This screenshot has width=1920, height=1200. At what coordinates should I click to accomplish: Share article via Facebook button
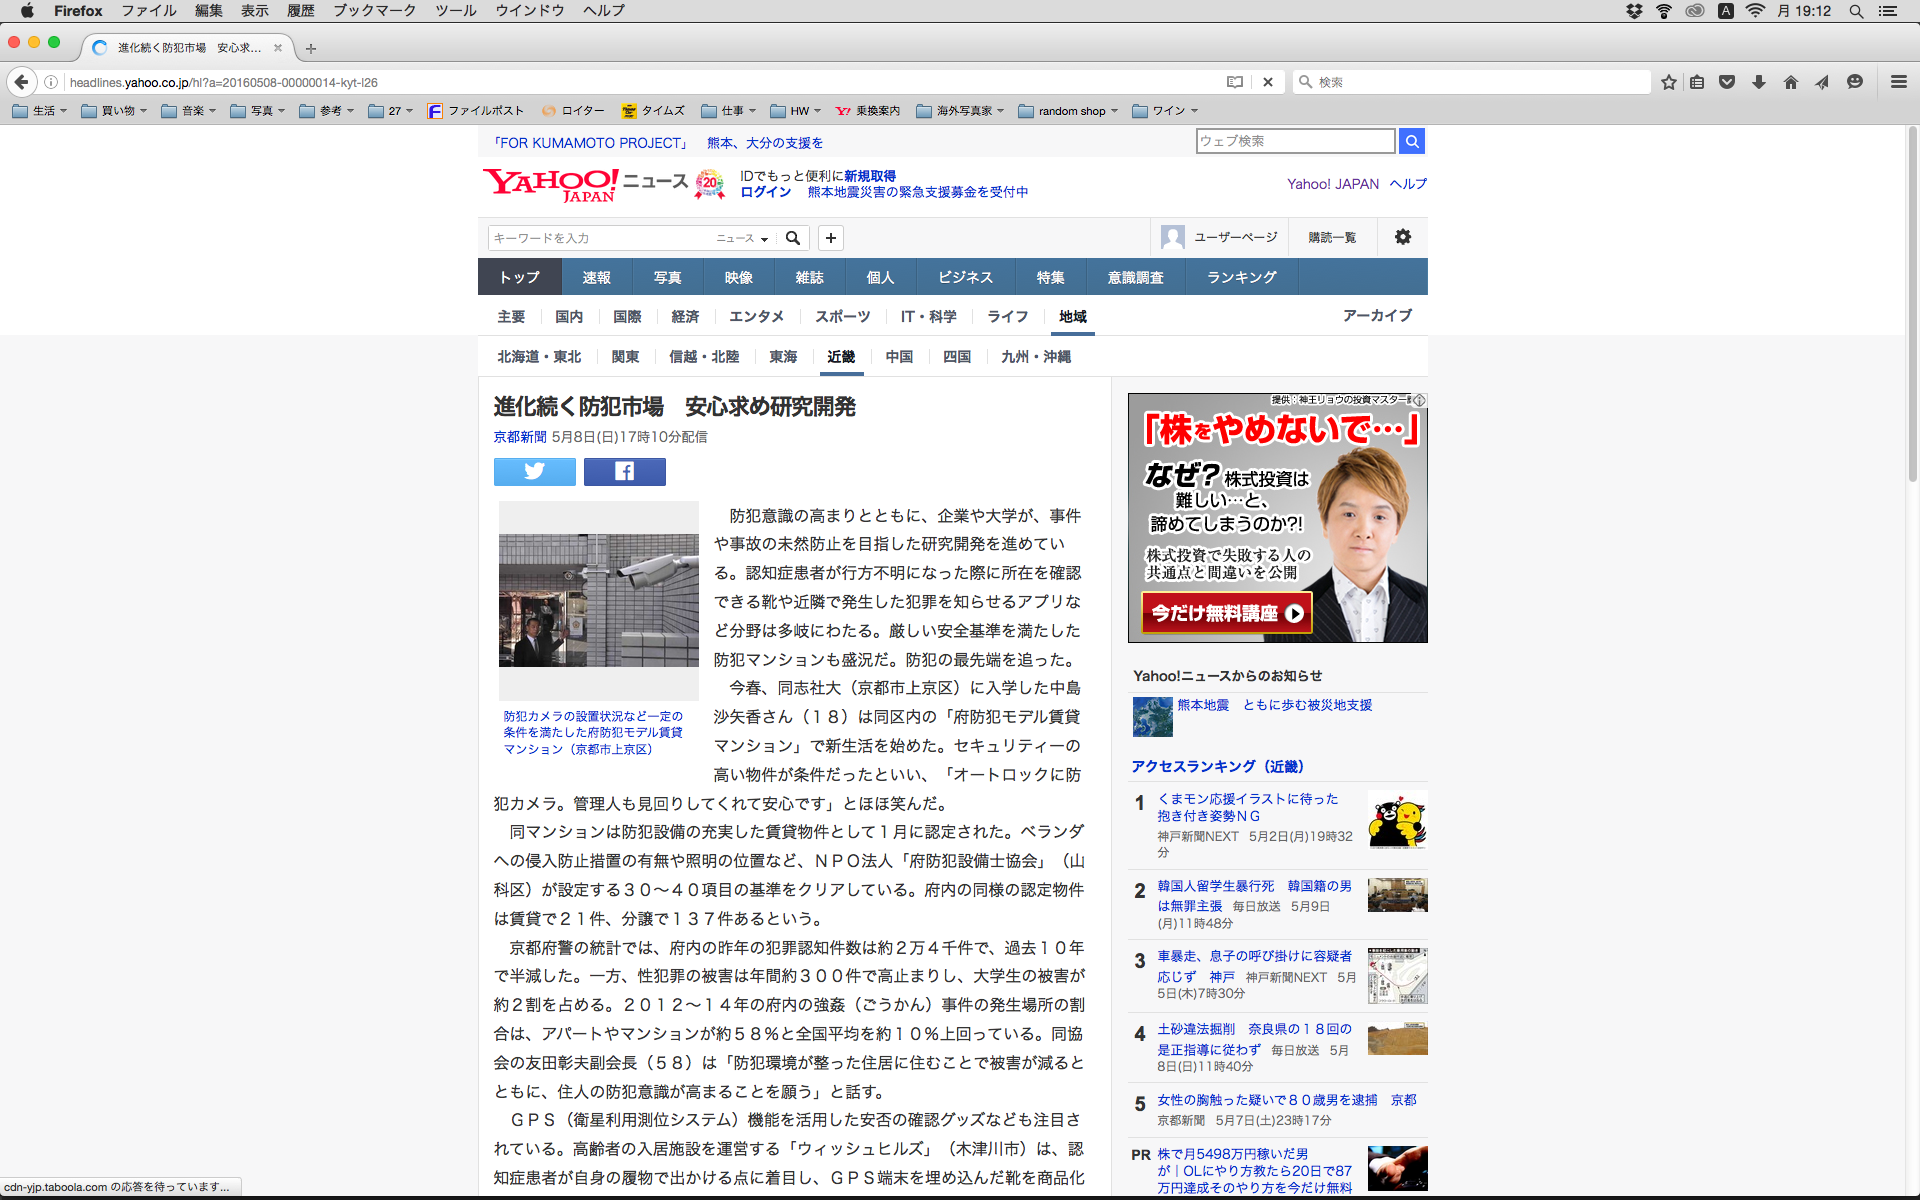[624, 471]
